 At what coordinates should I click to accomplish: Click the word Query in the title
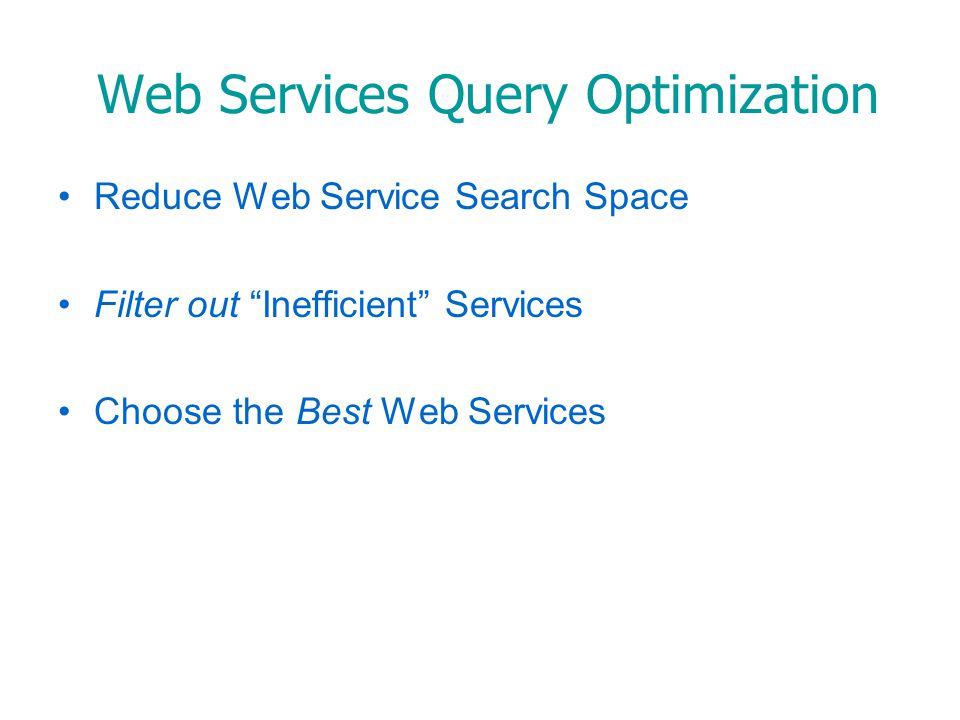click(x=498, y=97)
